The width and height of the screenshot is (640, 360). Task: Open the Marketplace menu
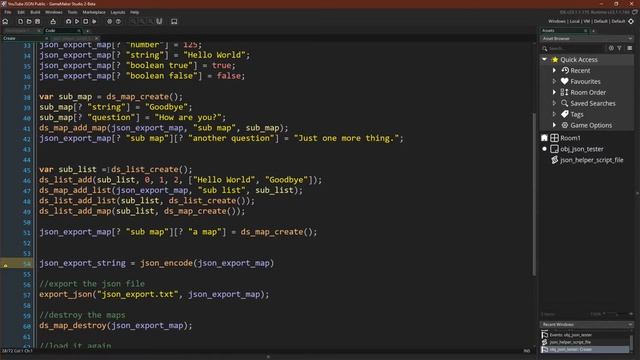(94, 12)
